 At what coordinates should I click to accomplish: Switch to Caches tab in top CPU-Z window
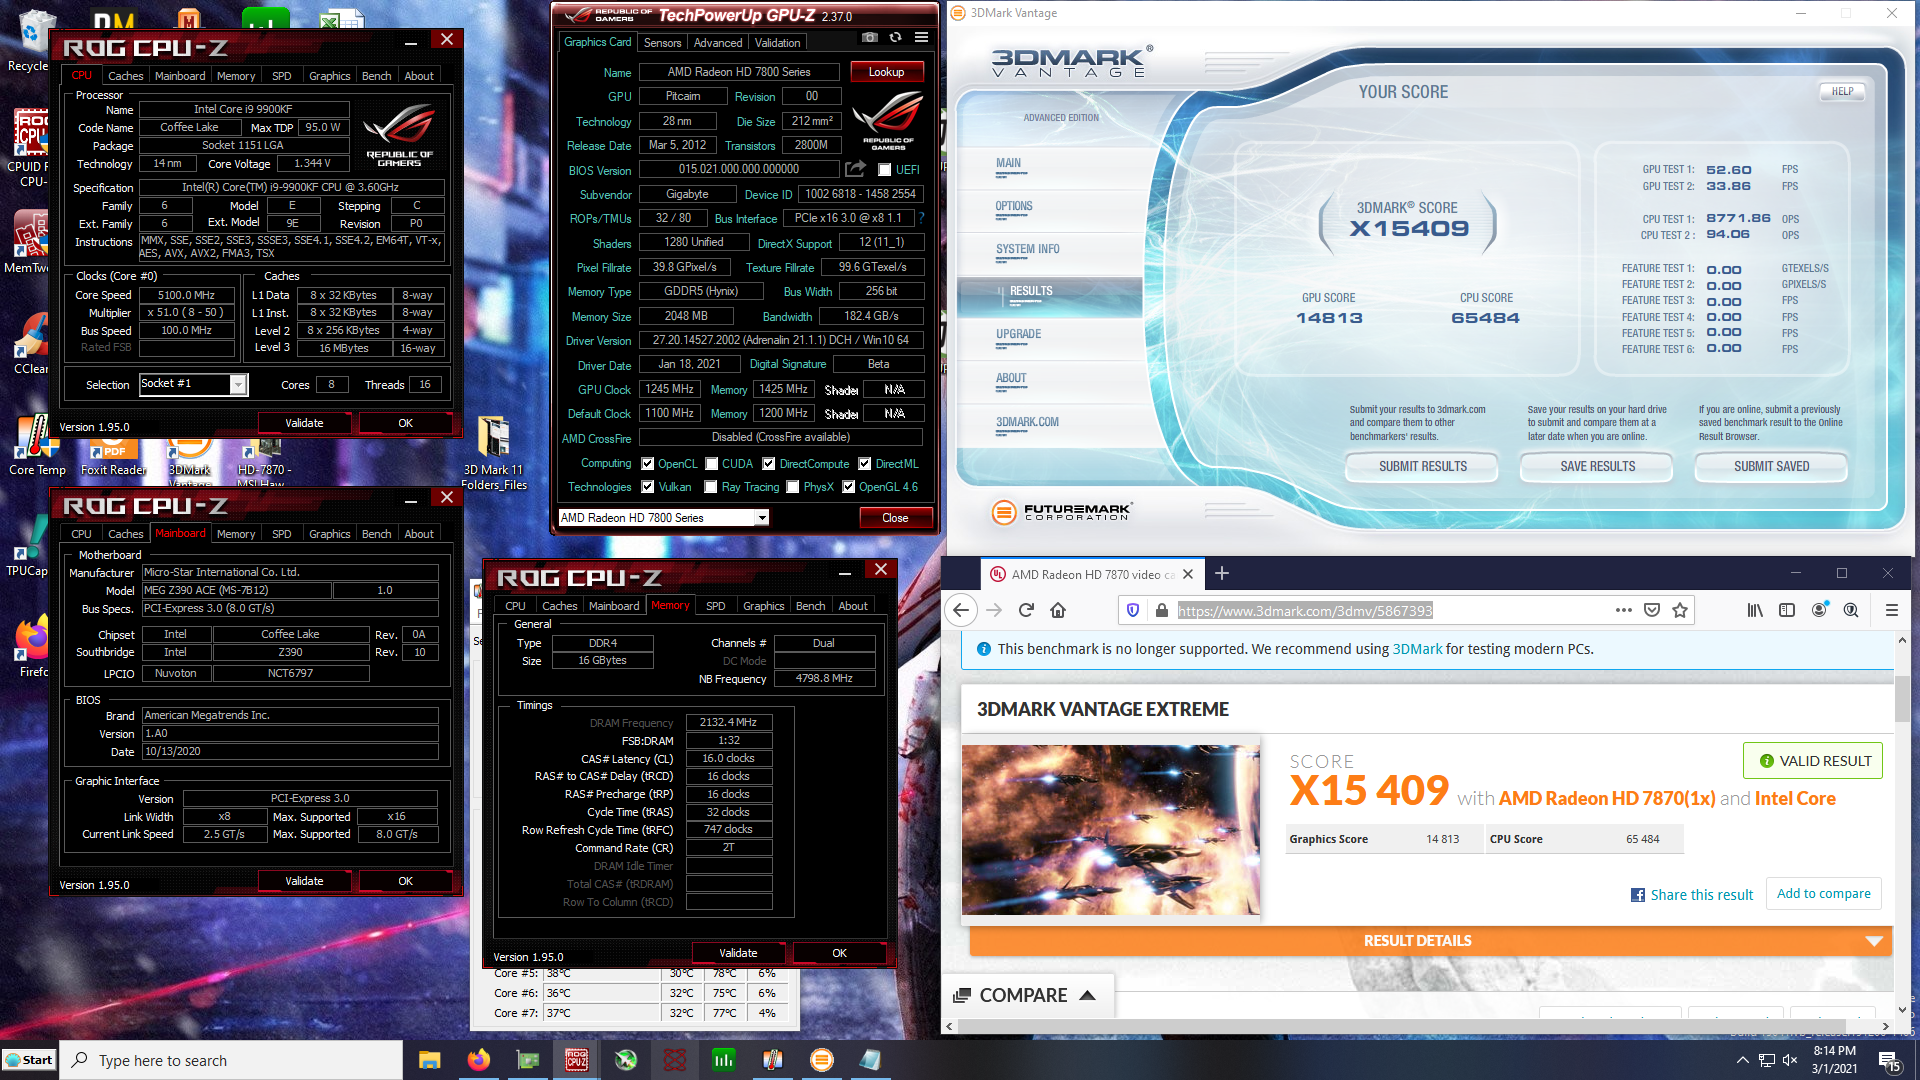[126, 76]
